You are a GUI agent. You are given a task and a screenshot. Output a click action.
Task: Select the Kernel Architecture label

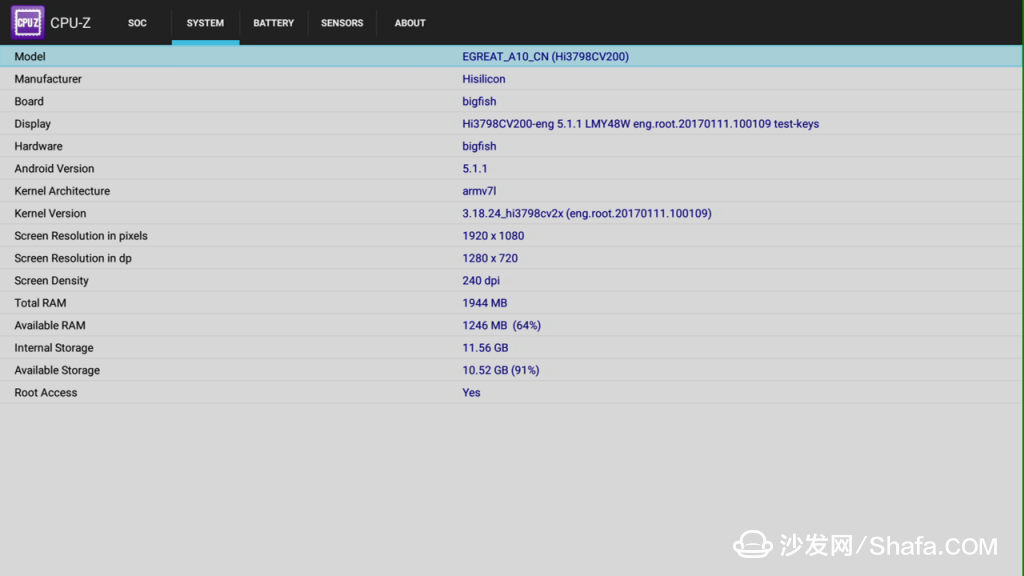click(x=62, y=191)
